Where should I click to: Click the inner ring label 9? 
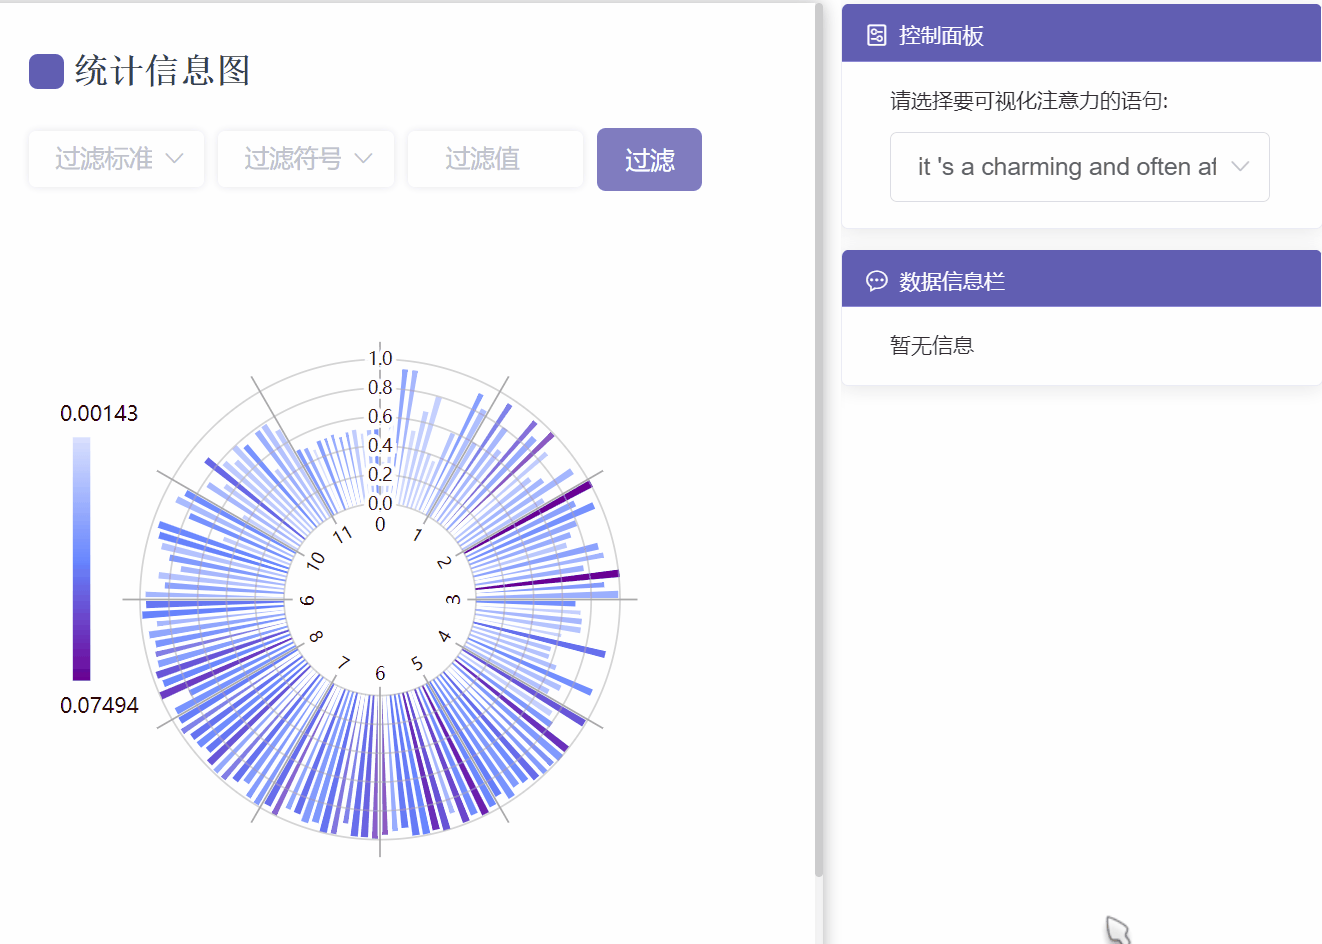point(306,600)
